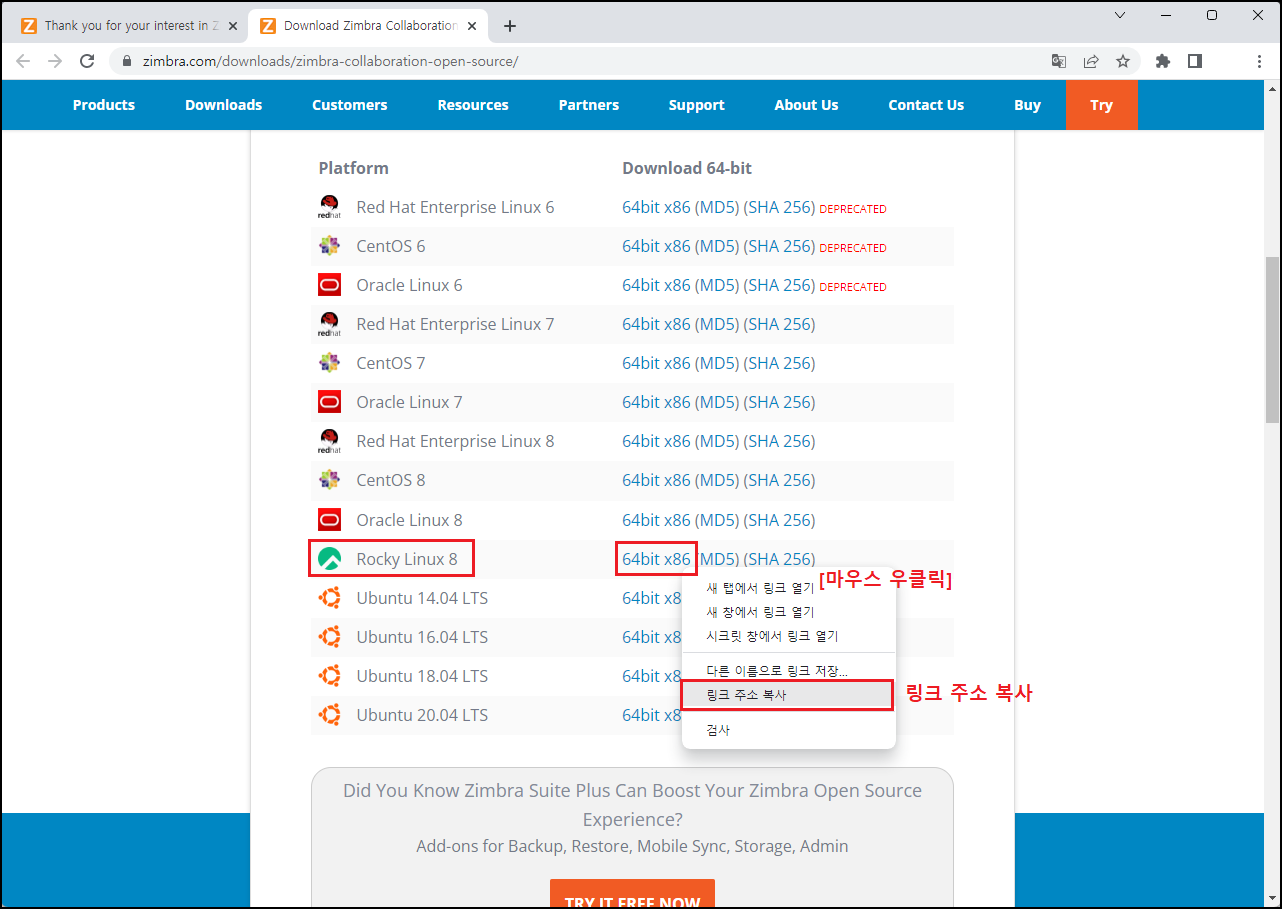This screenshot has width=1282, height=909.
Task: Click the orange Try button
Action: pyautogui.click(x=1102, y=105)
